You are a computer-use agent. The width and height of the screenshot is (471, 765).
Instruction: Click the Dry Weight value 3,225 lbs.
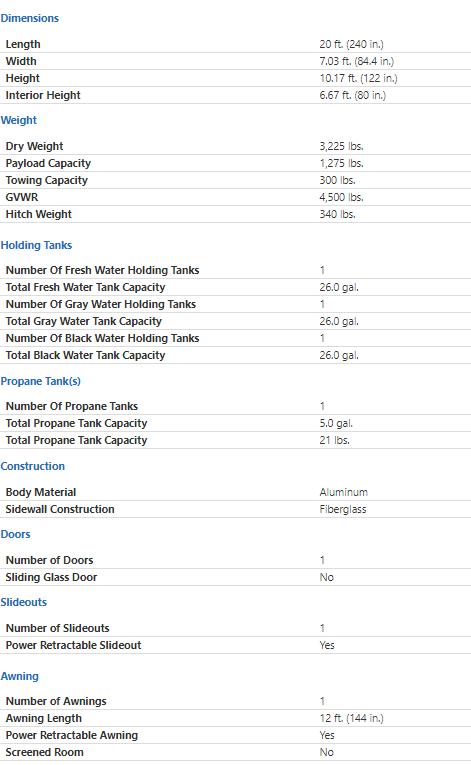coord(341,146)
